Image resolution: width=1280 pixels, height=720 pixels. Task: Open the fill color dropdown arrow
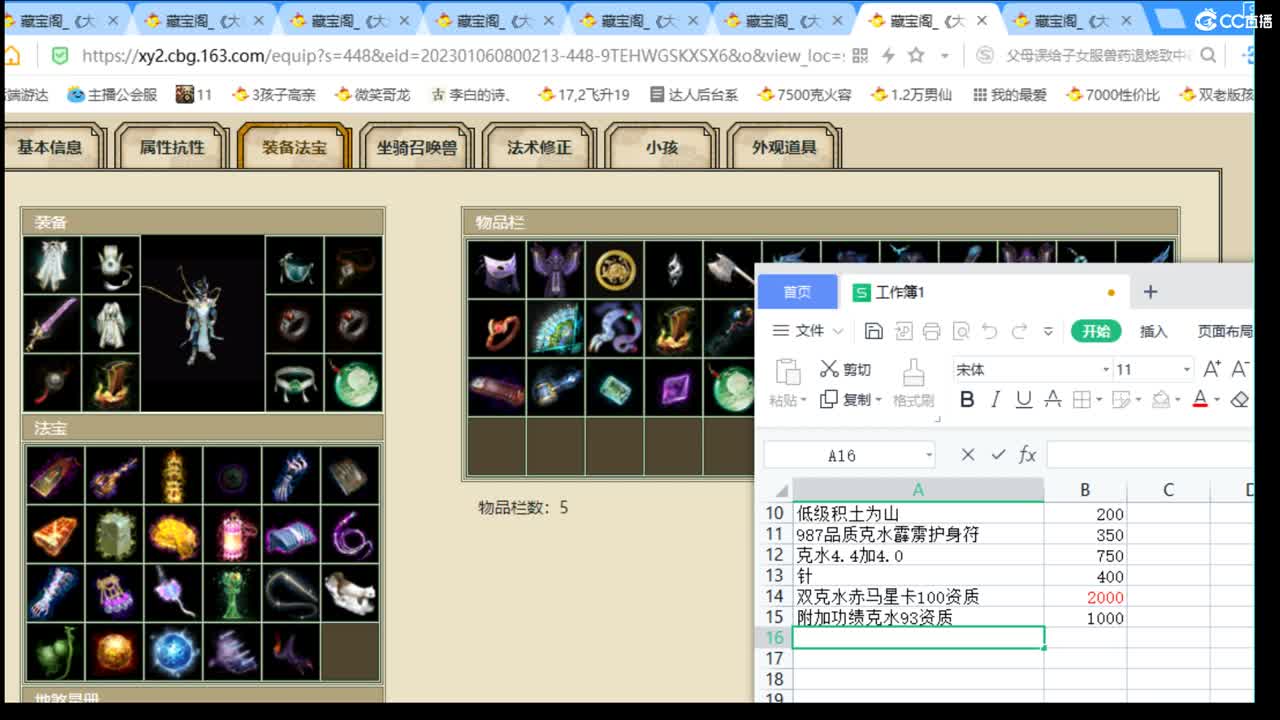(x=1178, y=400)
